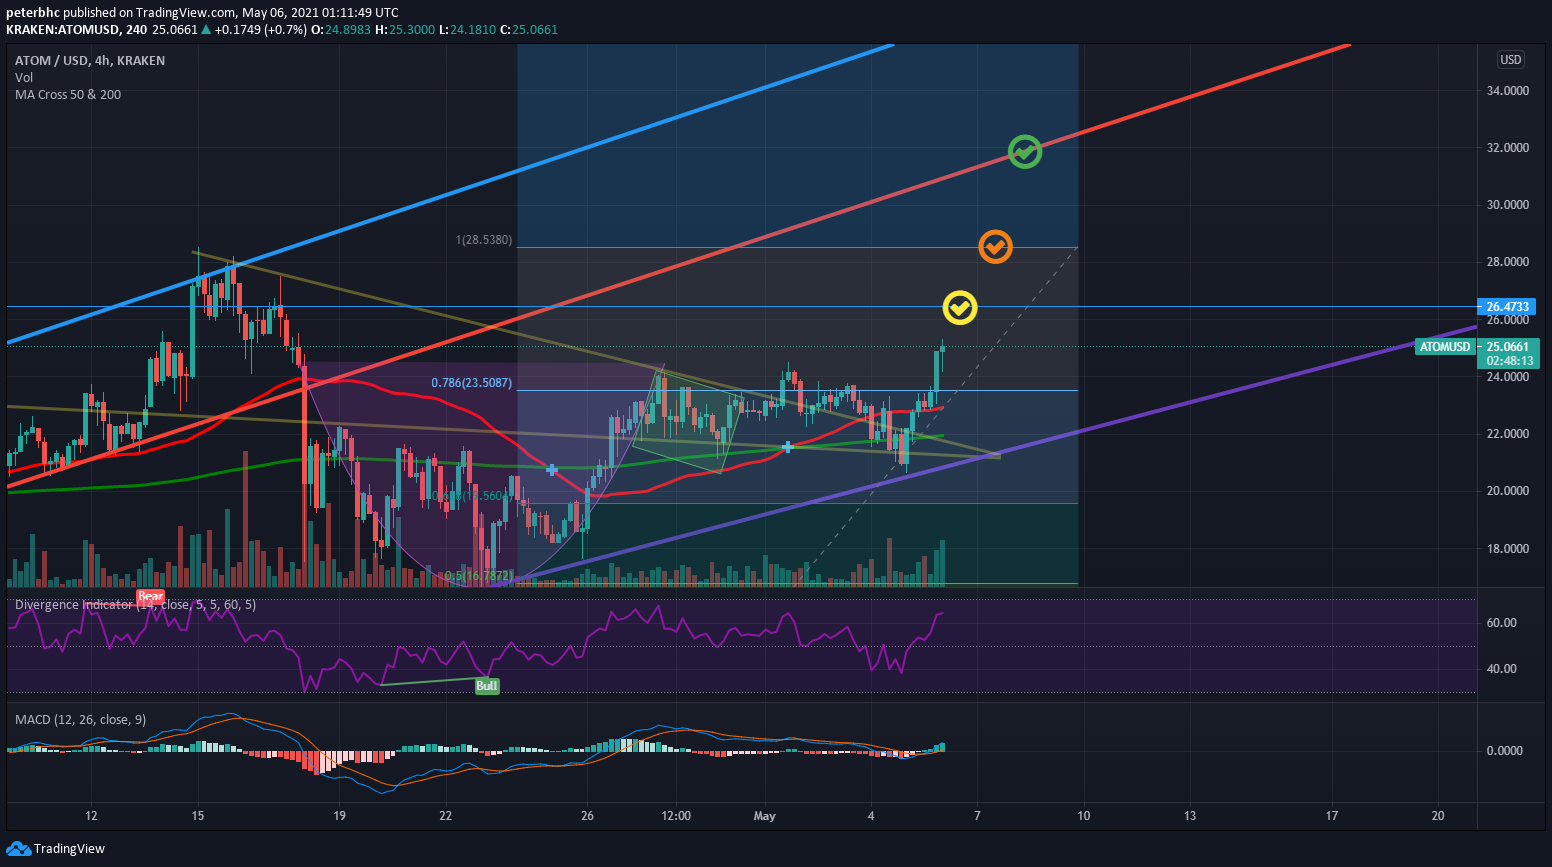The height and width of the screenshot is (867, 1552).
Task: Select the ATOM / USD, 4h, KRAKEN title
Action: coord(90,61)
